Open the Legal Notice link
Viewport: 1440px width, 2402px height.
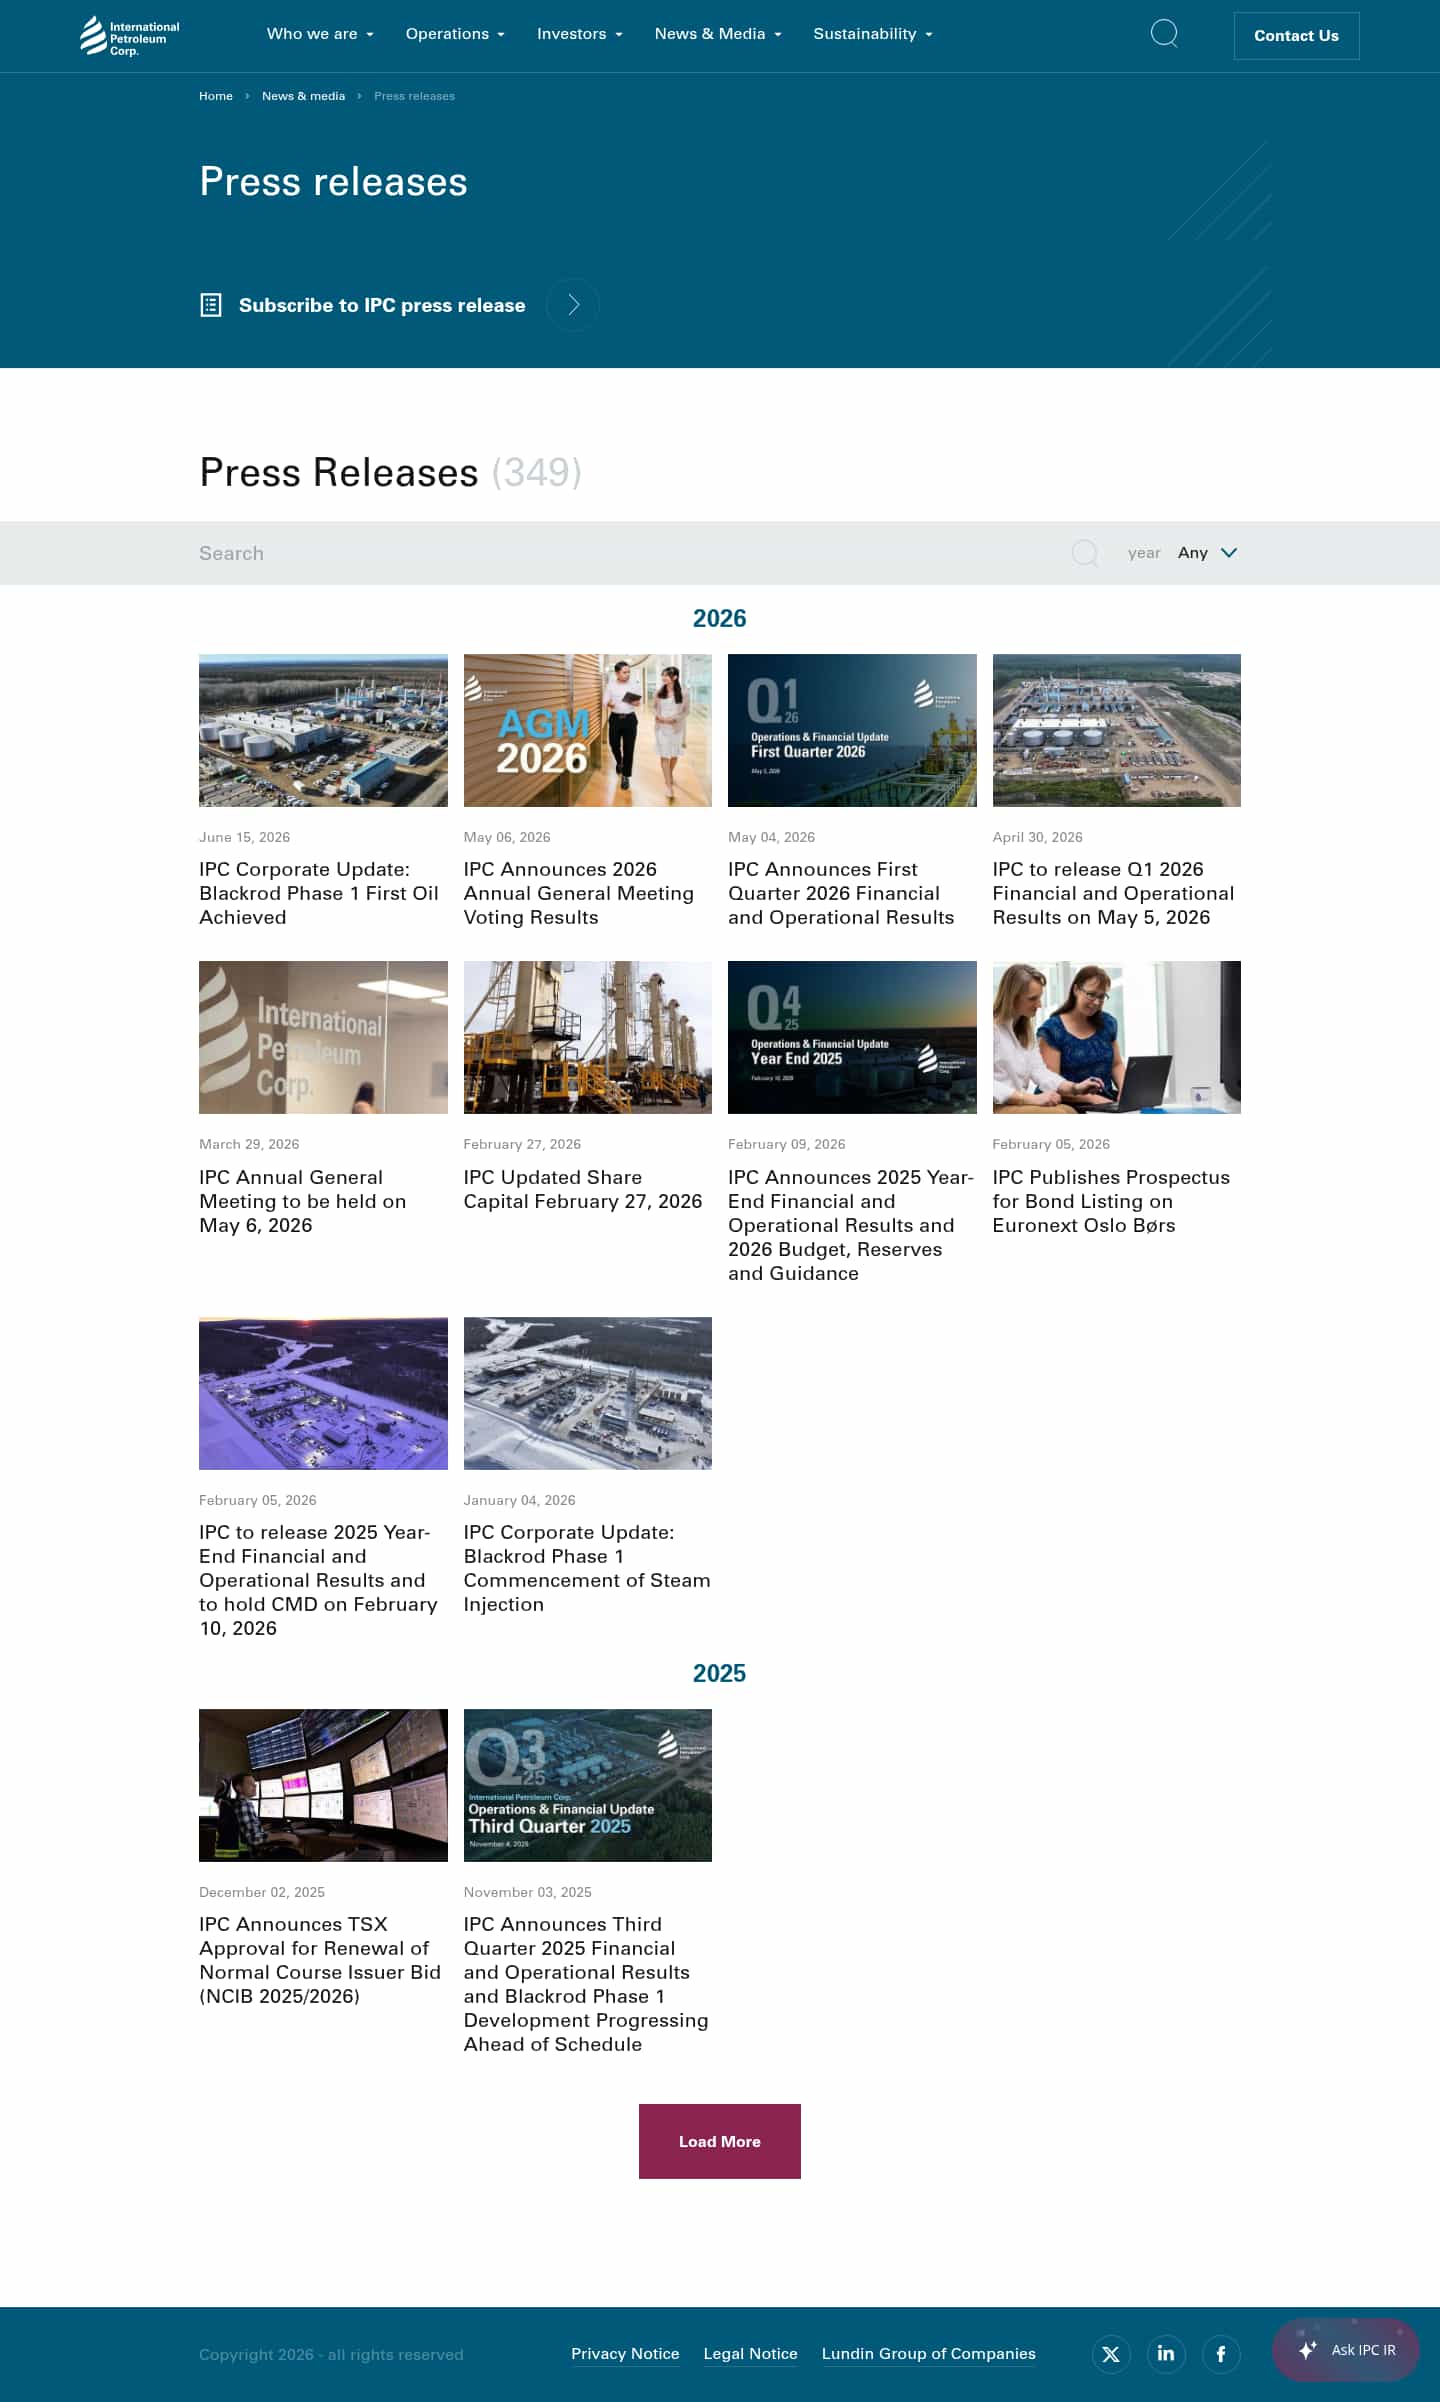point(750,2354)
